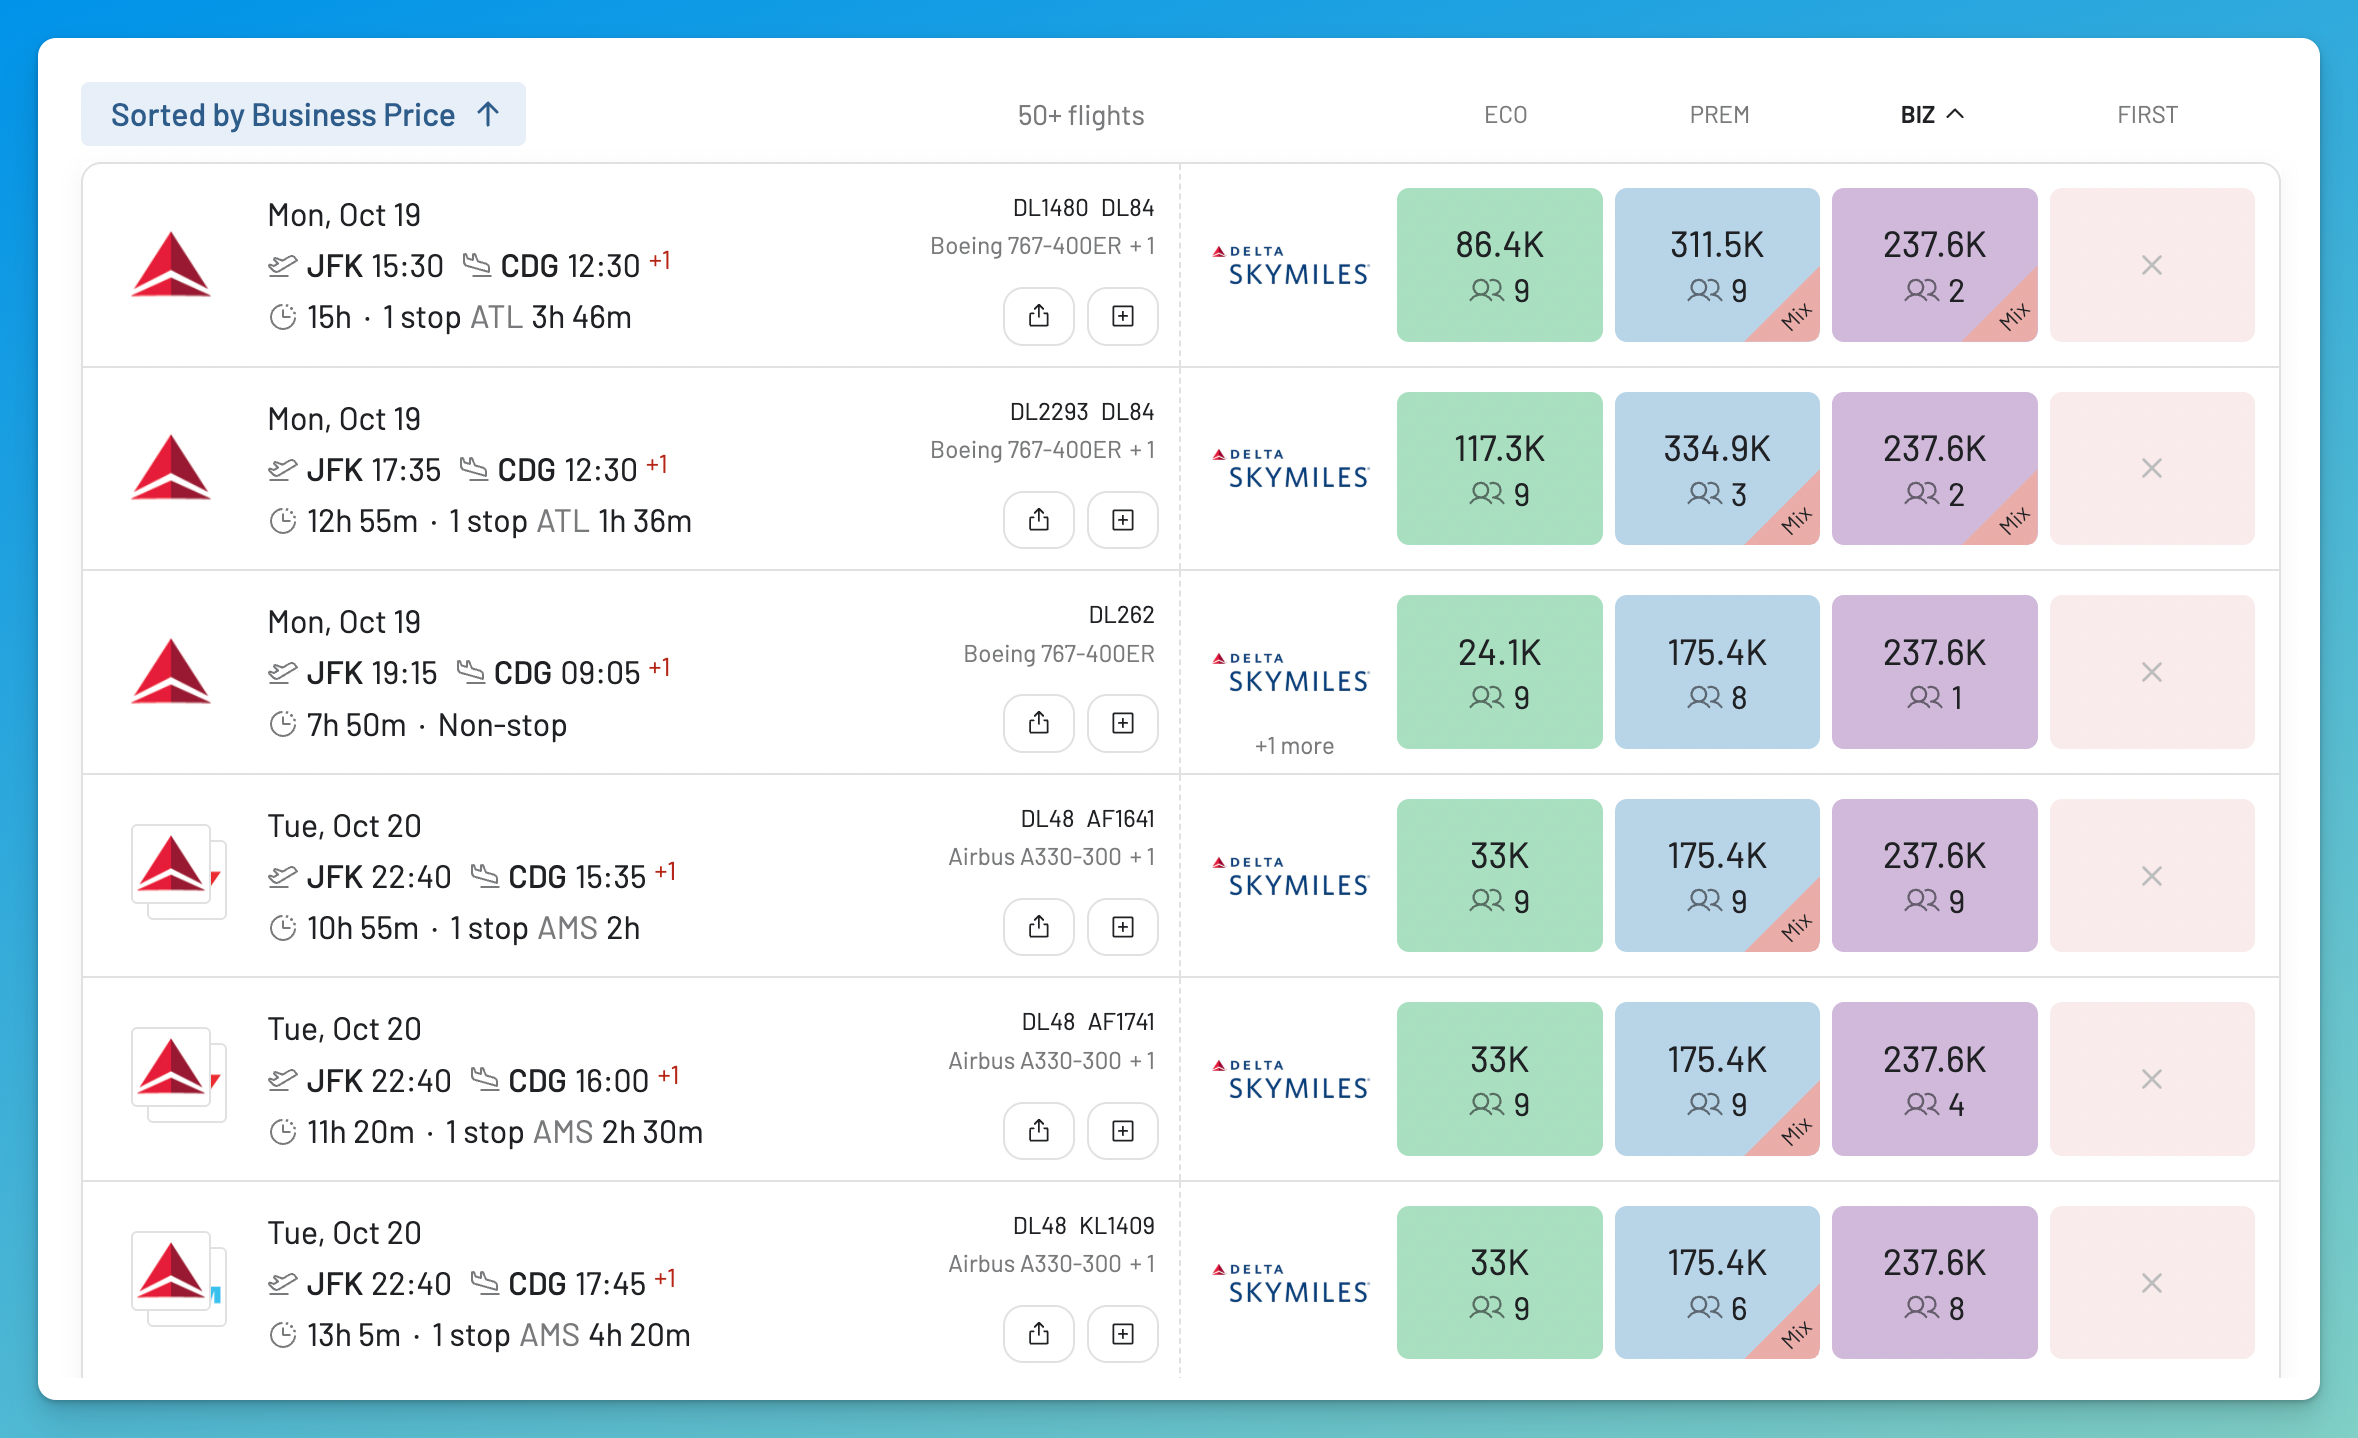Click unavailable First X in DL262 row
Viewport: 2358px width, 1438px height.
click(2152, 672)
